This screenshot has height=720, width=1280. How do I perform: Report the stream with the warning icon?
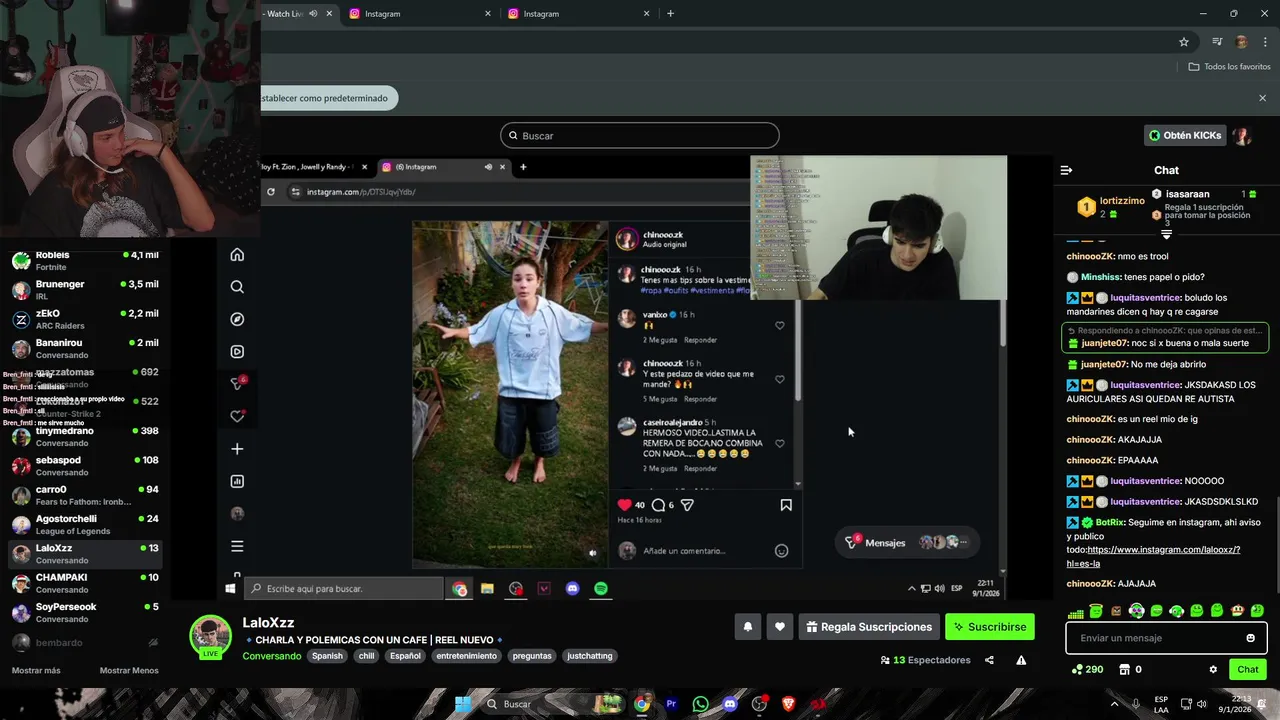(1021, 660)
